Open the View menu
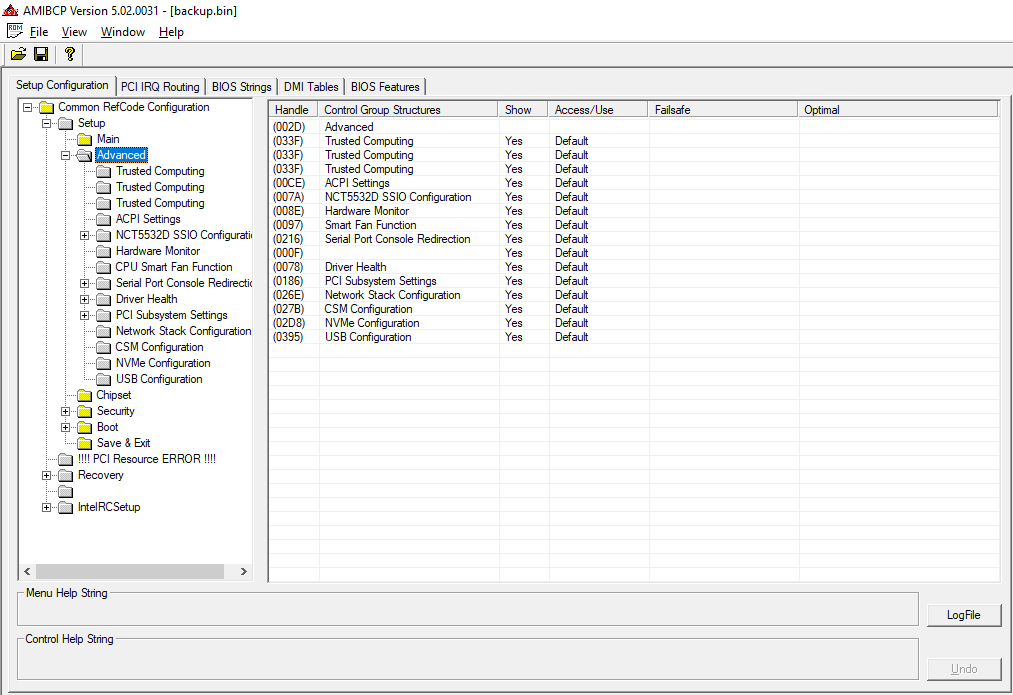 (x=74, y=32)
